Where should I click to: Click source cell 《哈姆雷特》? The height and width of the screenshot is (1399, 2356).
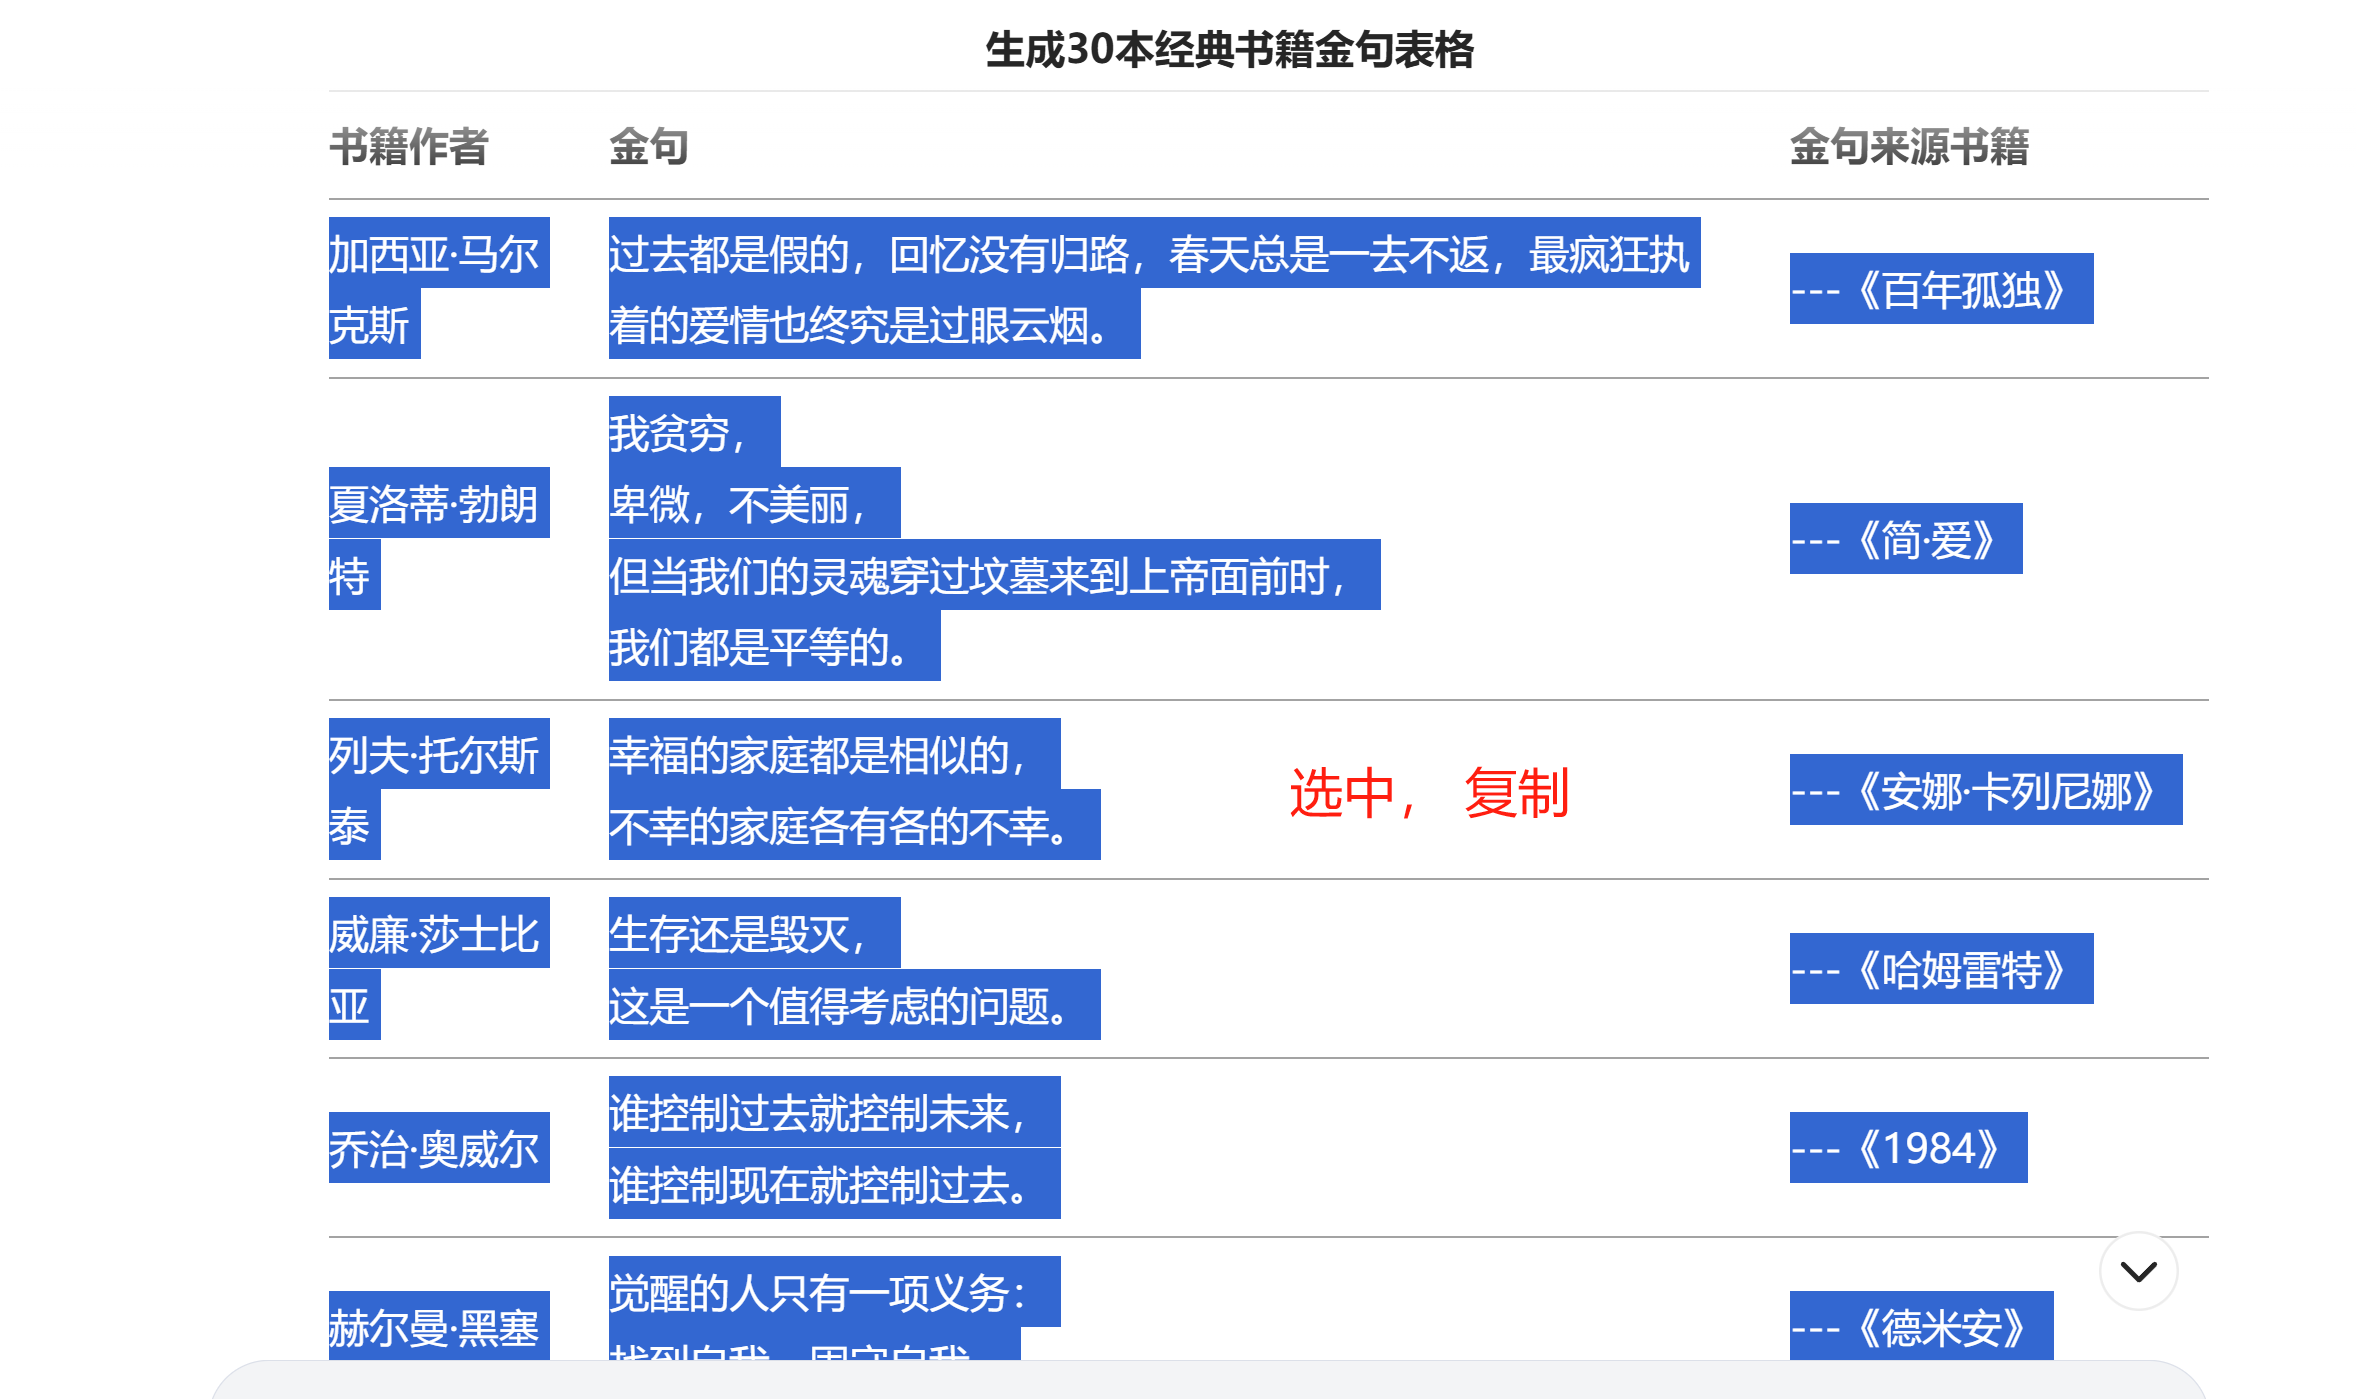(x=1941, y=969)
